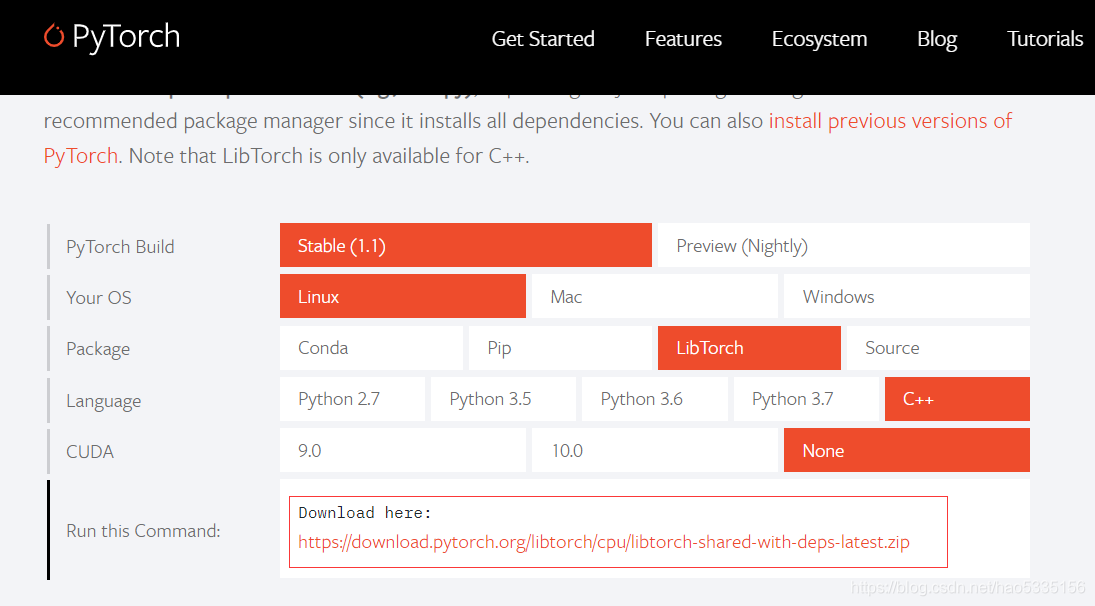Open the Get Started menu
This screenshot has width=1095, height=606.
pos(543,39)
